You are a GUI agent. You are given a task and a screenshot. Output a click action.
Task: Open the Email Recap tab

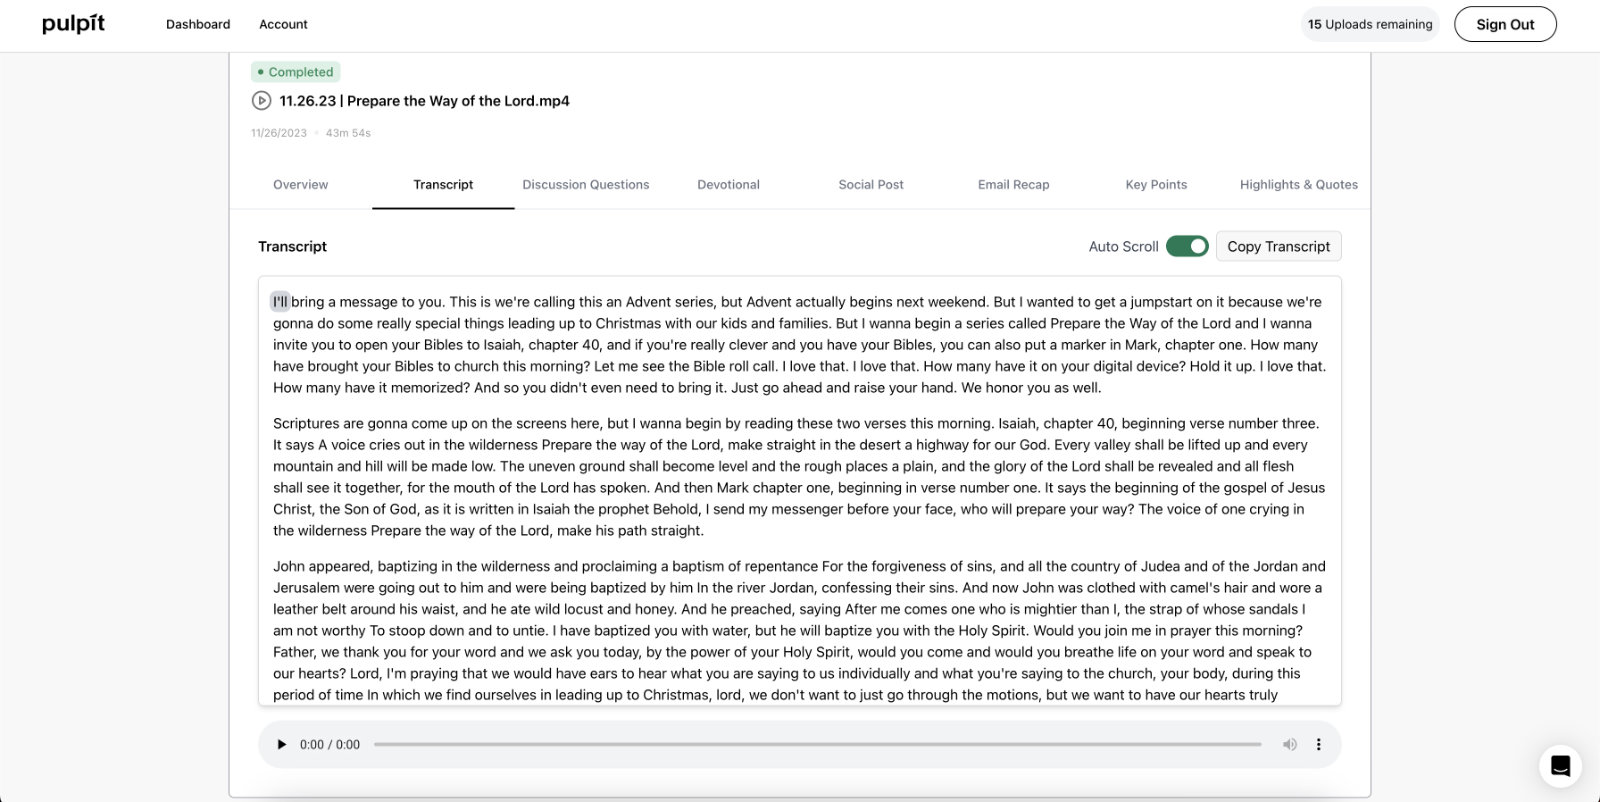[1013, 184]
